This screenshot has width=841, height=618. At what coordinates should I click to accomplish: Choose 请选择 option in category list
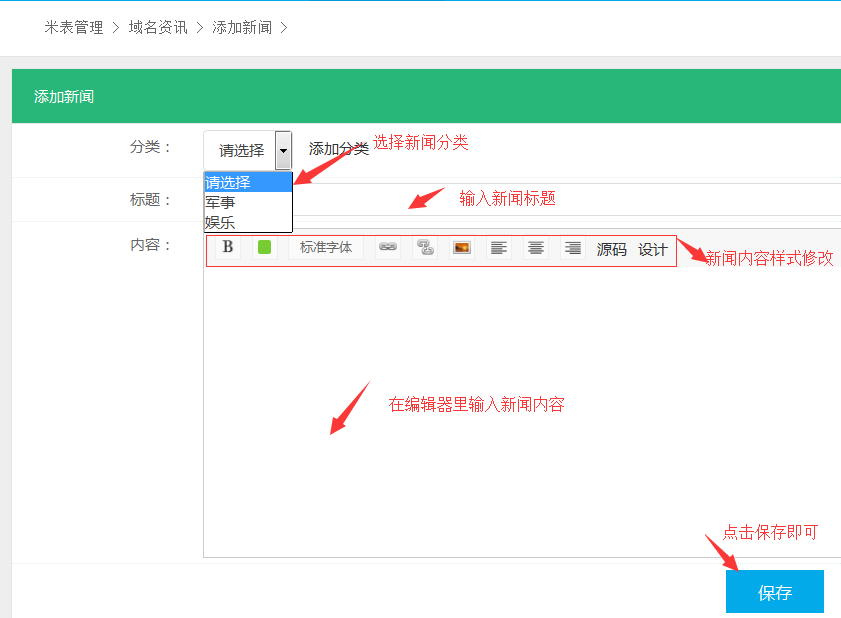click(248, 182)
